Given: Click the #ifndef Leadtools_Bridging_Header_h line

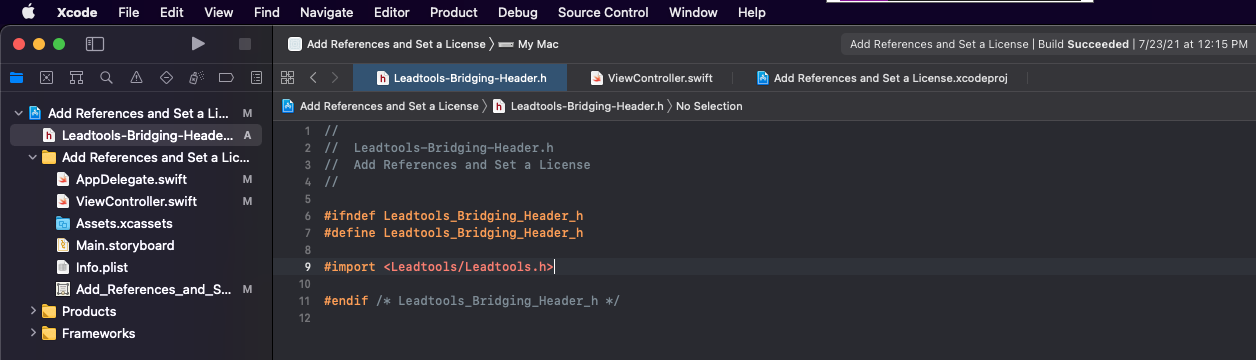Looking at the screenshot, I should coord(453,215).
